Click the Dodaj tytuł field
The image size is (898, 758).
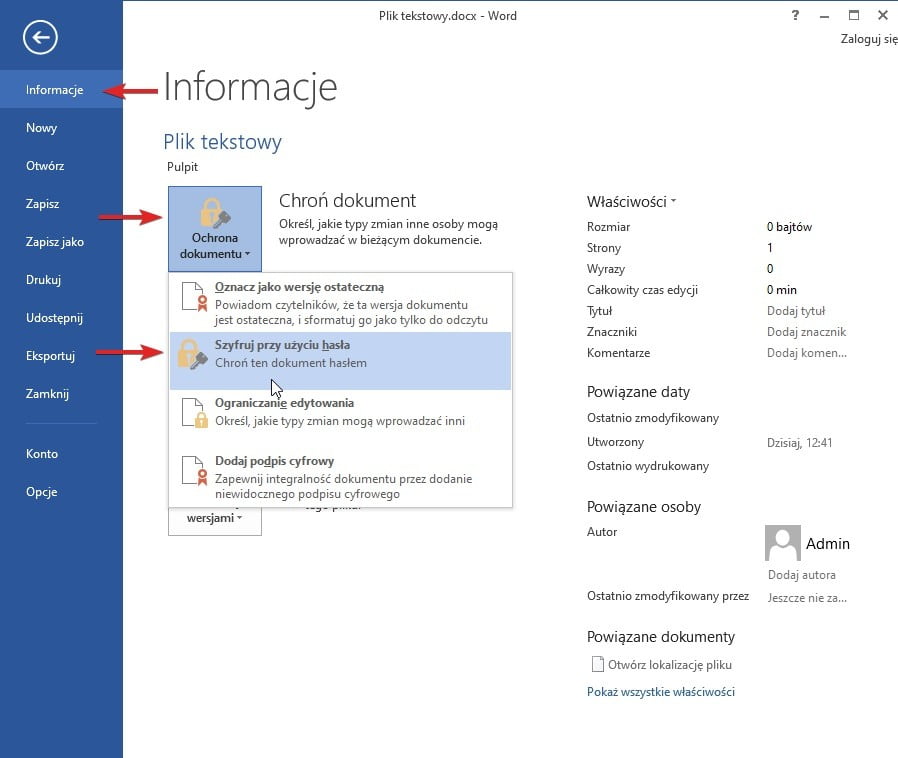796,311
